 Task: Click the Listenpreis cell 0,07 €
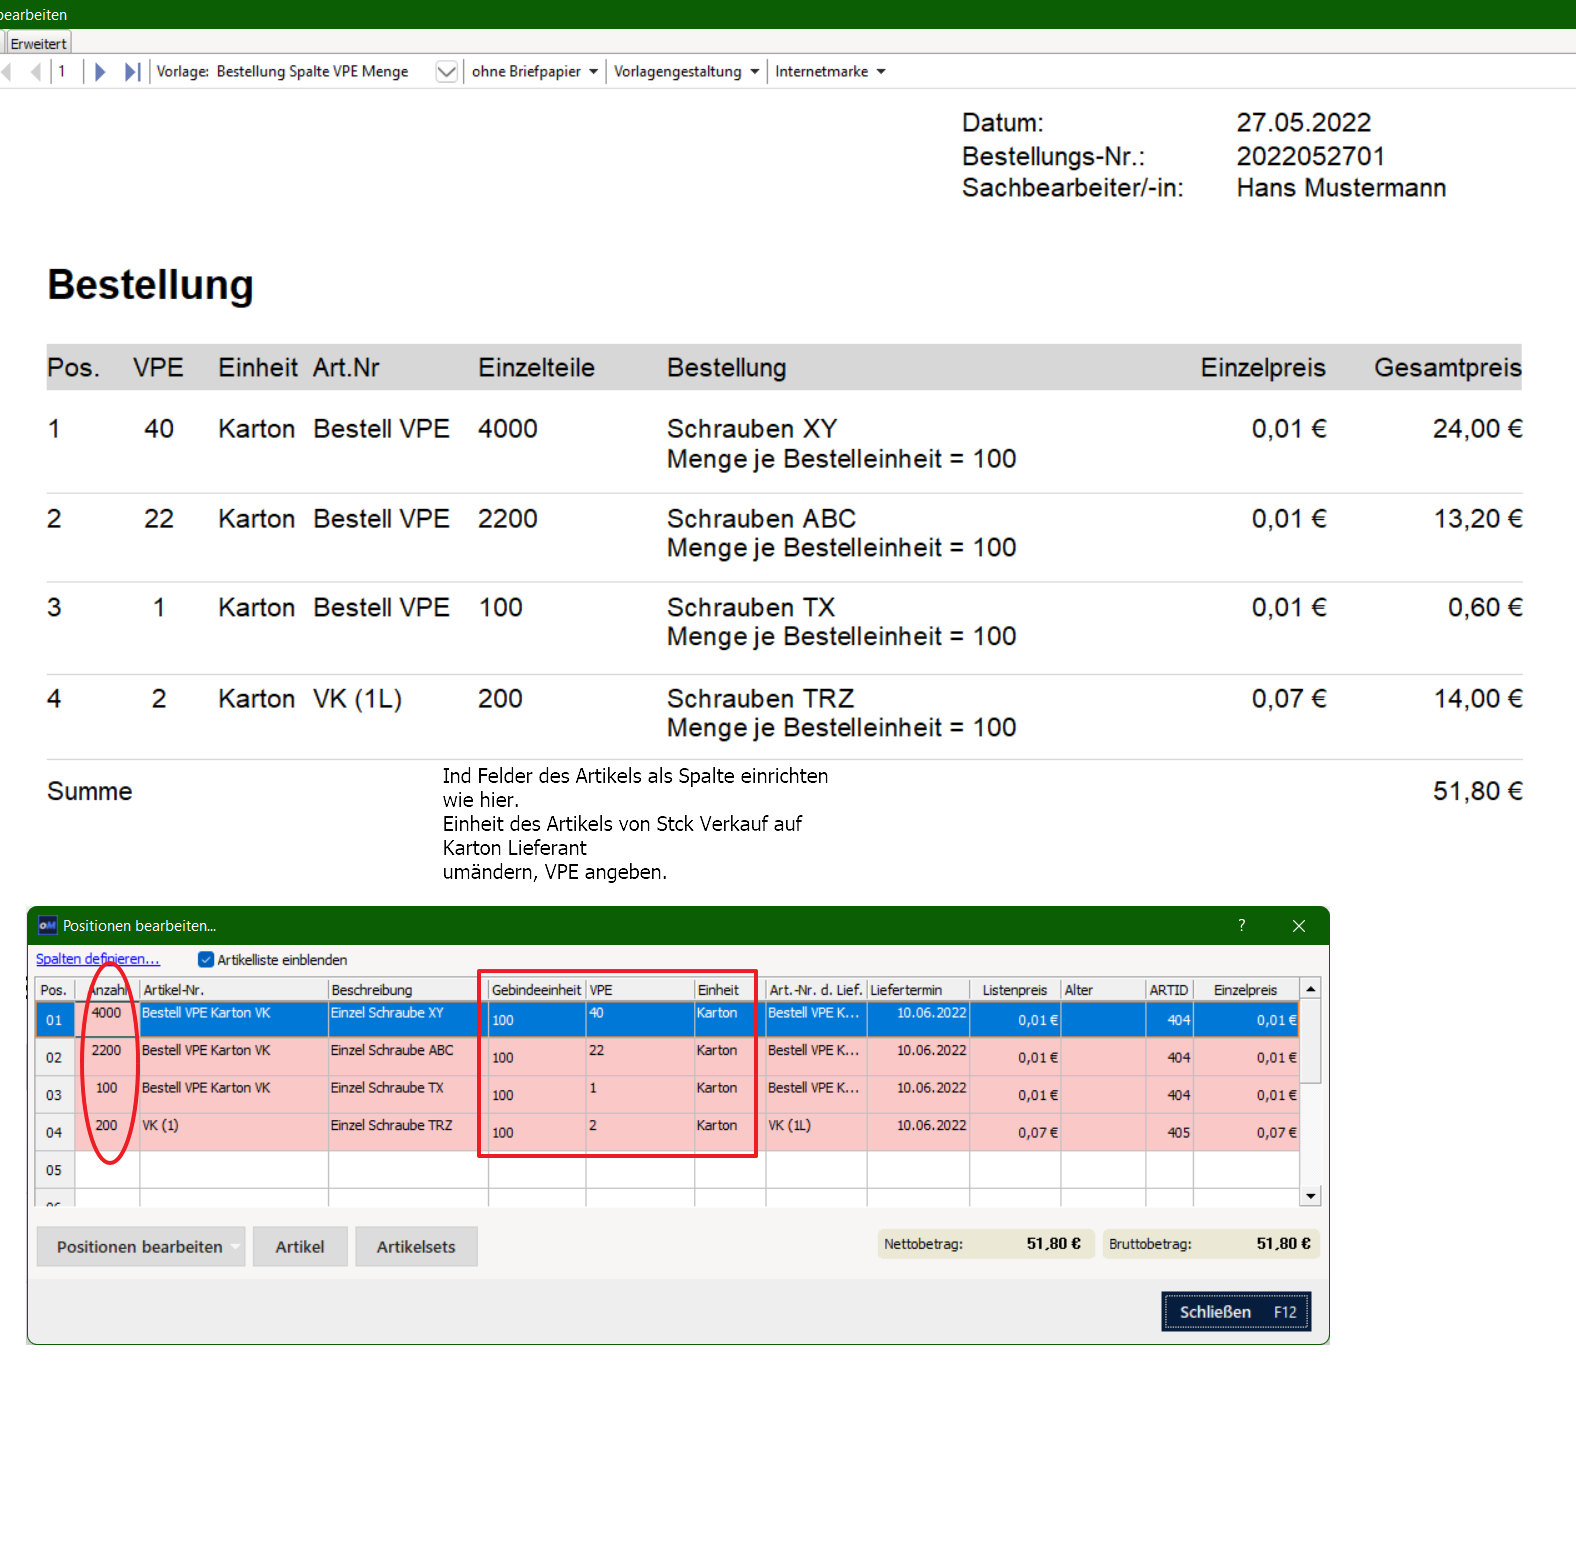(x=1014, y=1132)
